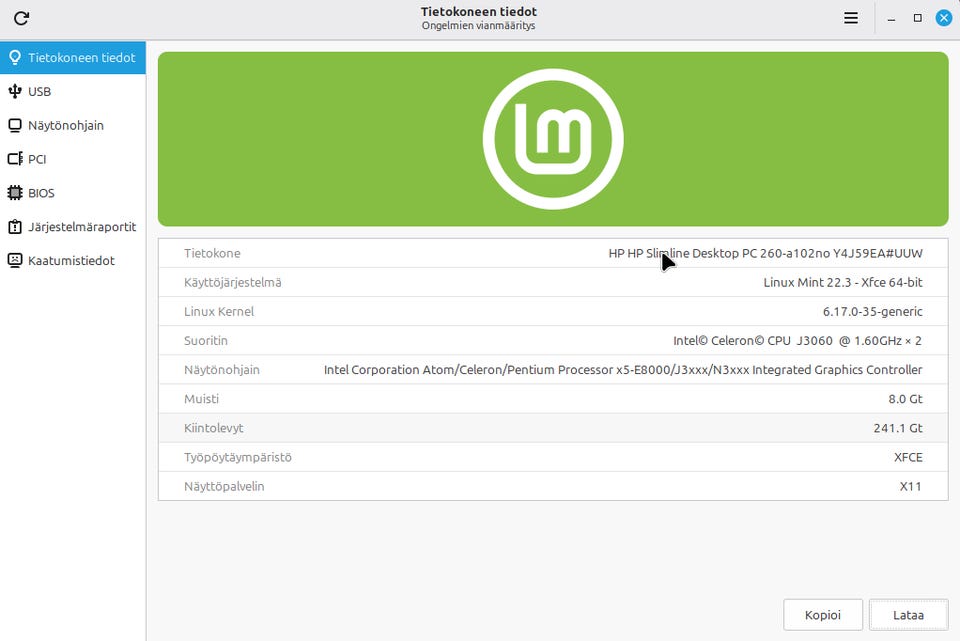960x641 pixels.
Task: Select the Tietokone row label
Action: click(x=212, y=253)
